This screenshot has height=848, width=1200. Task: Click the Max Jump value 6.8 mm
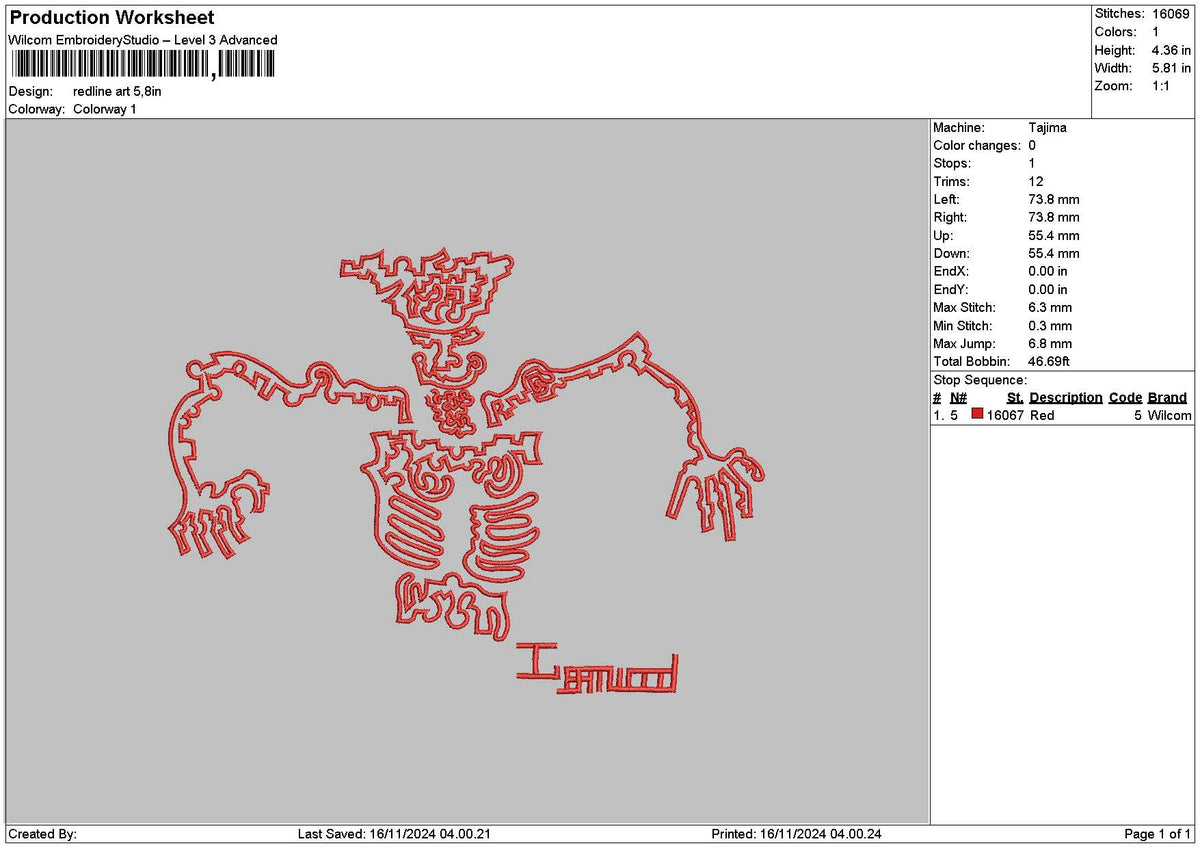[x=1050, y=344]
